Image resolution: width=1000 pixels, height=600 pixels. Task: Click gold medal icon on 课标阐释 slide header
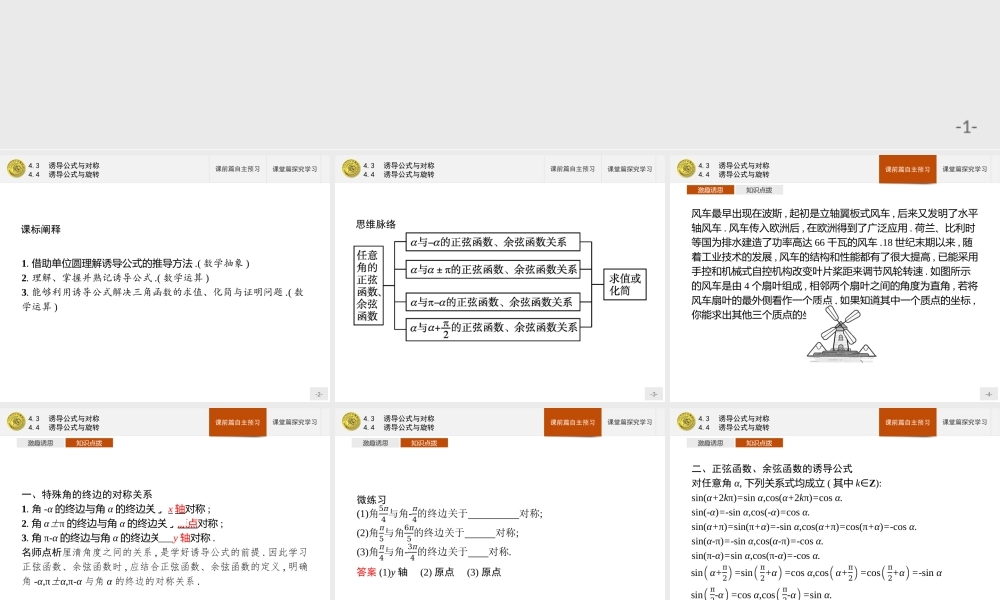[x=15, y=168]
